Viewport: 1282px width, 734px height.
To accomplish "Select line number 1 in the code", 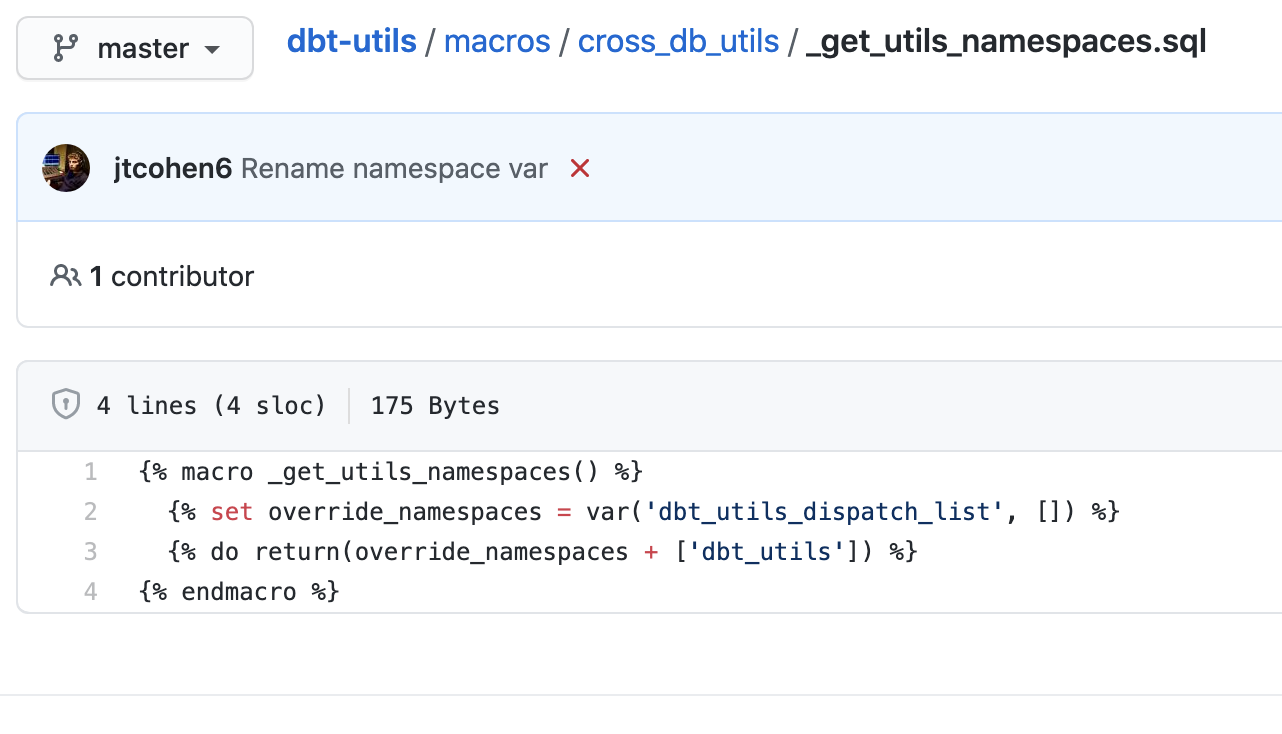I will [90, 471].
